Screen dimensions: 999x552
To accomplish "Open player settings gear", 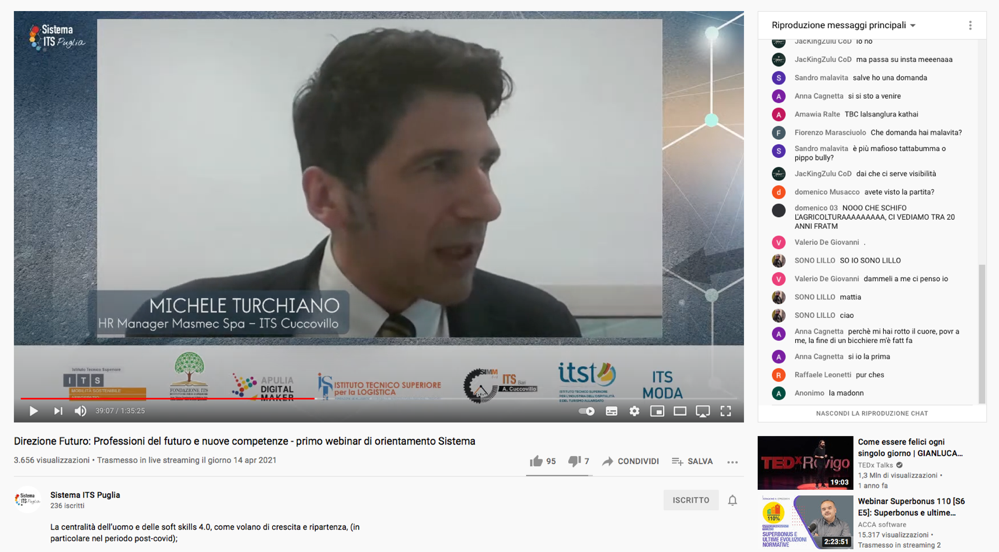I will [x=635, y=411].
